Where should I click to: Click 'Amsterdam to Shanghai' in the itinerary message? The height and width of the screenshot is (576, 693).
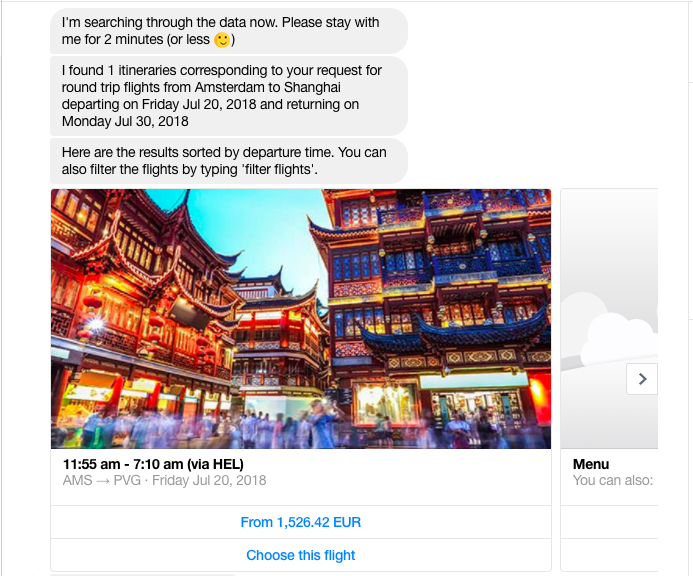268,88
